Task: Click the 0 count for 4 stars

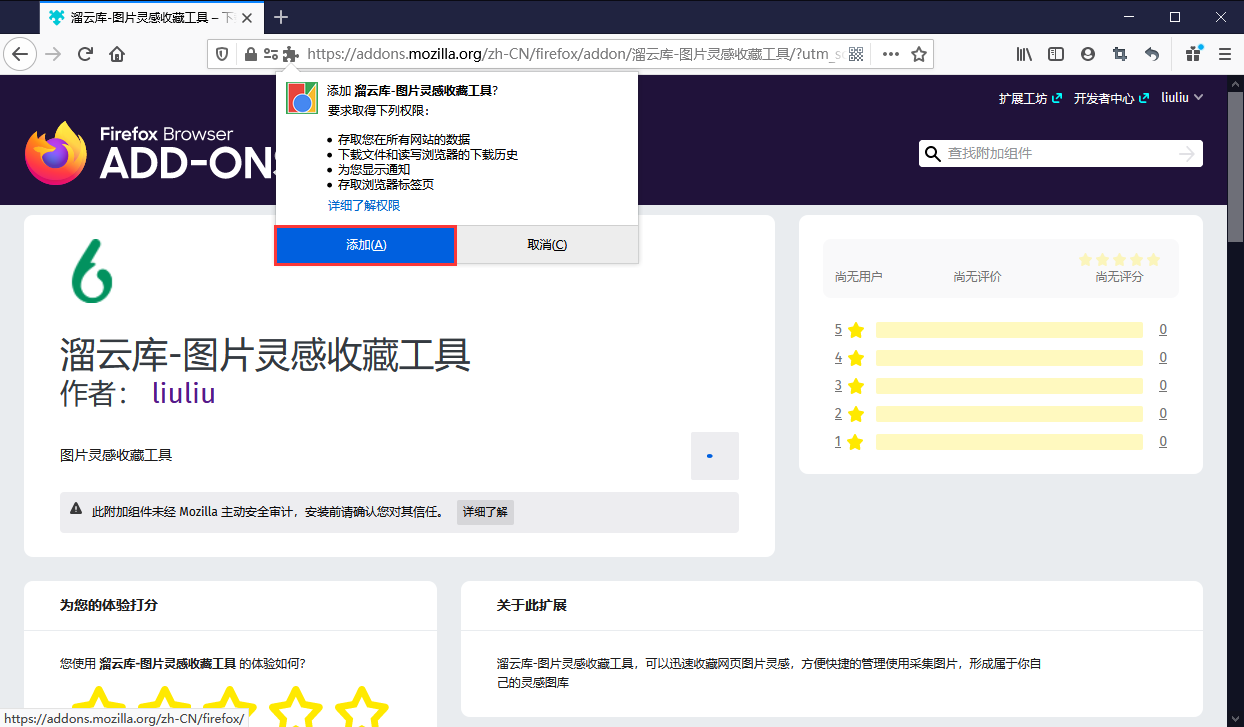Action: (x=1163, y=358)
